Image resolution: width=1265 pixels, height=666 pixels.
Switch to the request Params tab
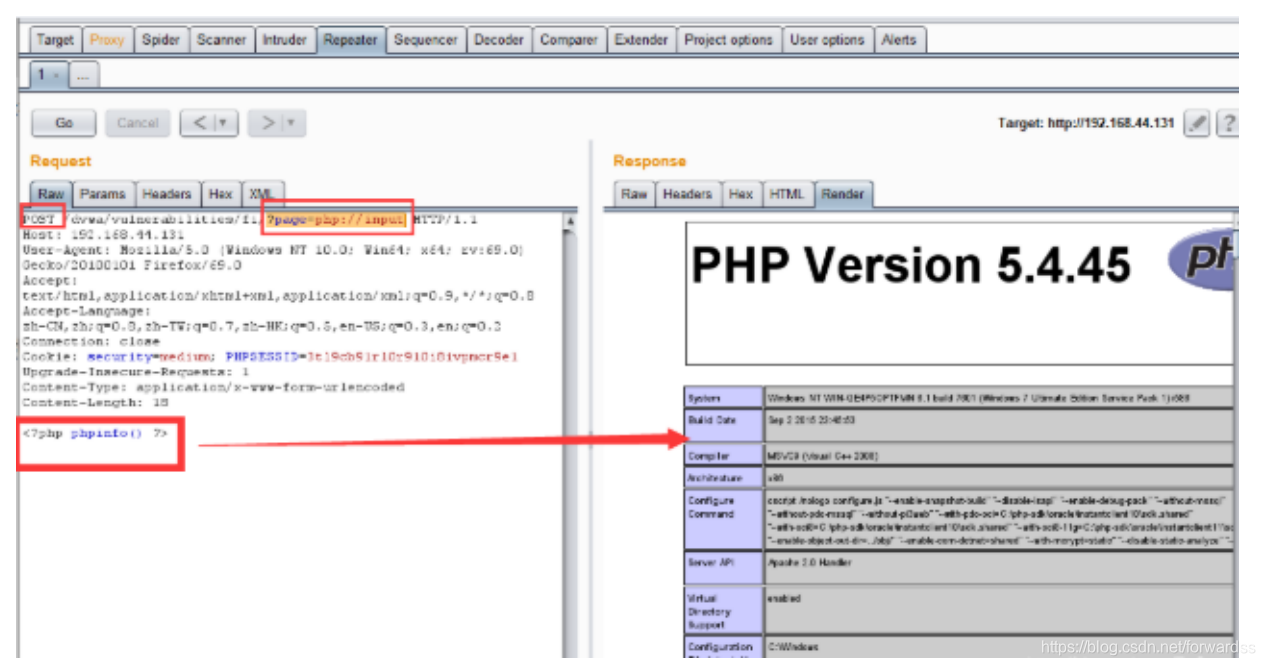[103, 194]
